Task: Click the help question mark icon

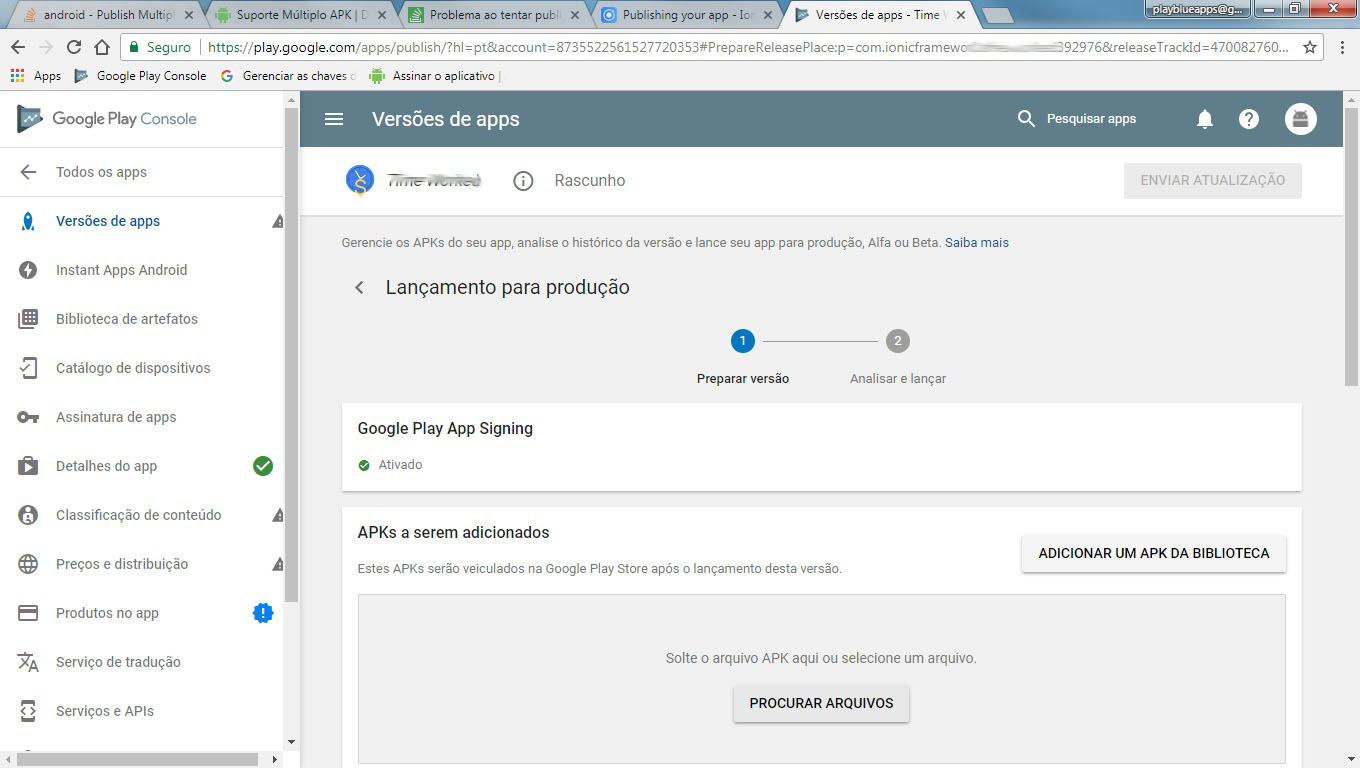Action: pyautogui.click(x=1249, y=119)
